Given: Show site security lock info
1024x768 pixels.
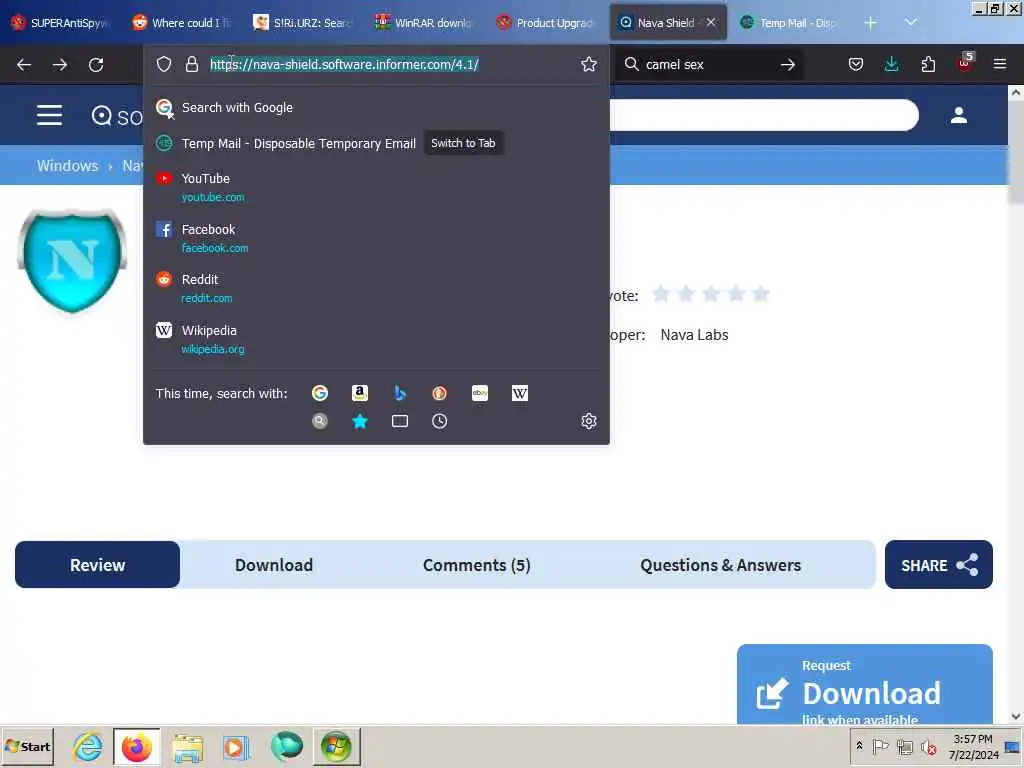Looking at the screenshot, I should [191, 64].
